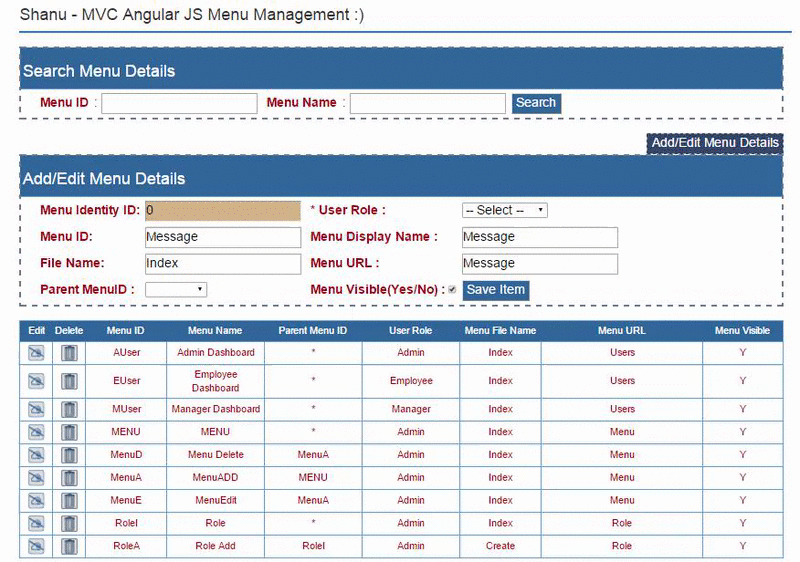Open the Parent MenuID dropdown
This screenshot has height=562, width=800.
click(176, 290)
